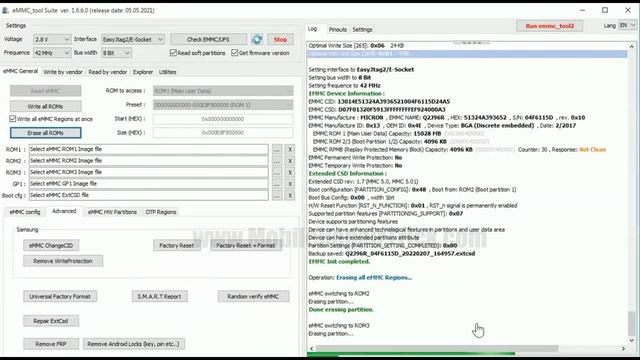640x360 pixels.
Task: Click the log scroll-down arrow
Action: click(631, 340)
